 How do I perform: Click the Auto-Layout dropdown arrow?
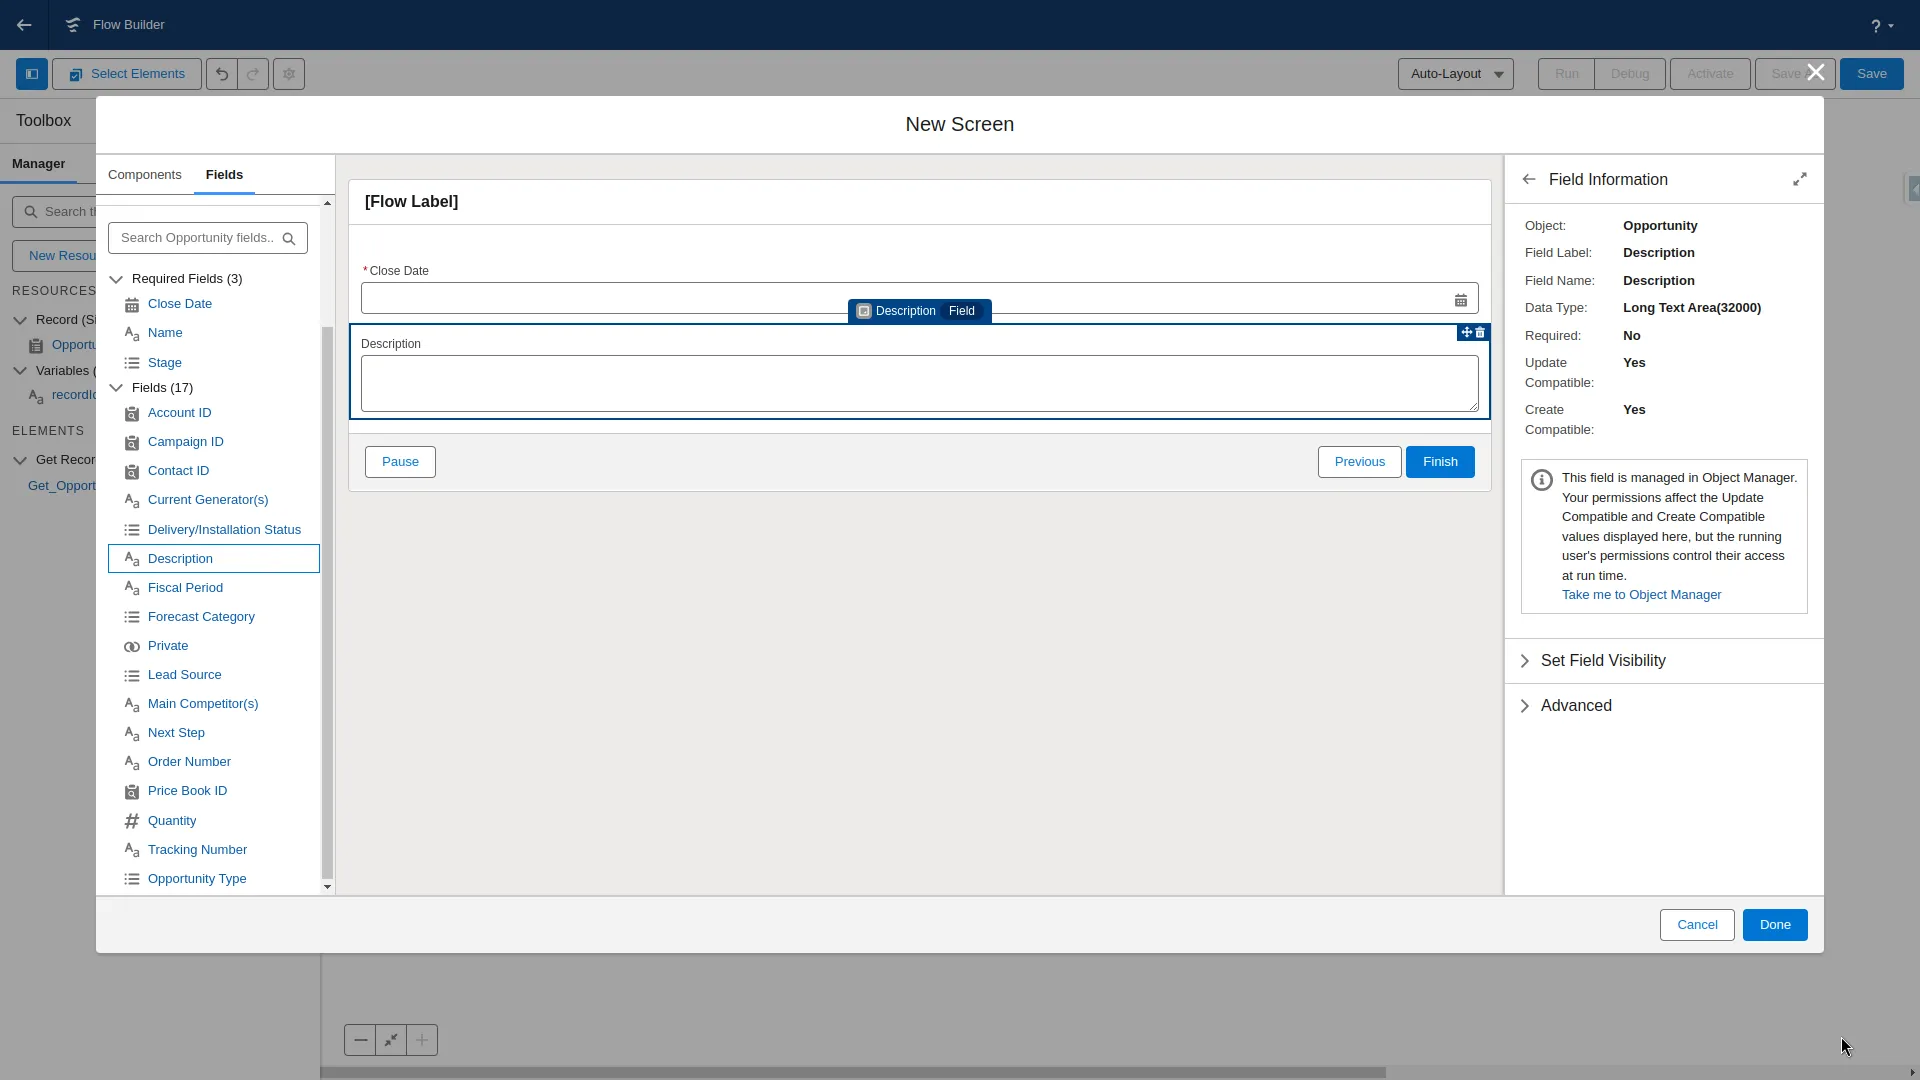[1499, 74]
